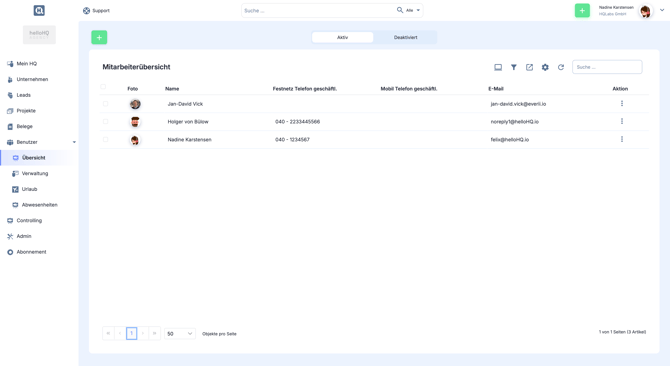Image resolution: width=670 pixels, height=366 pixels.
Task: Open table settings gear icon
Action: click(x=545, y=67)
